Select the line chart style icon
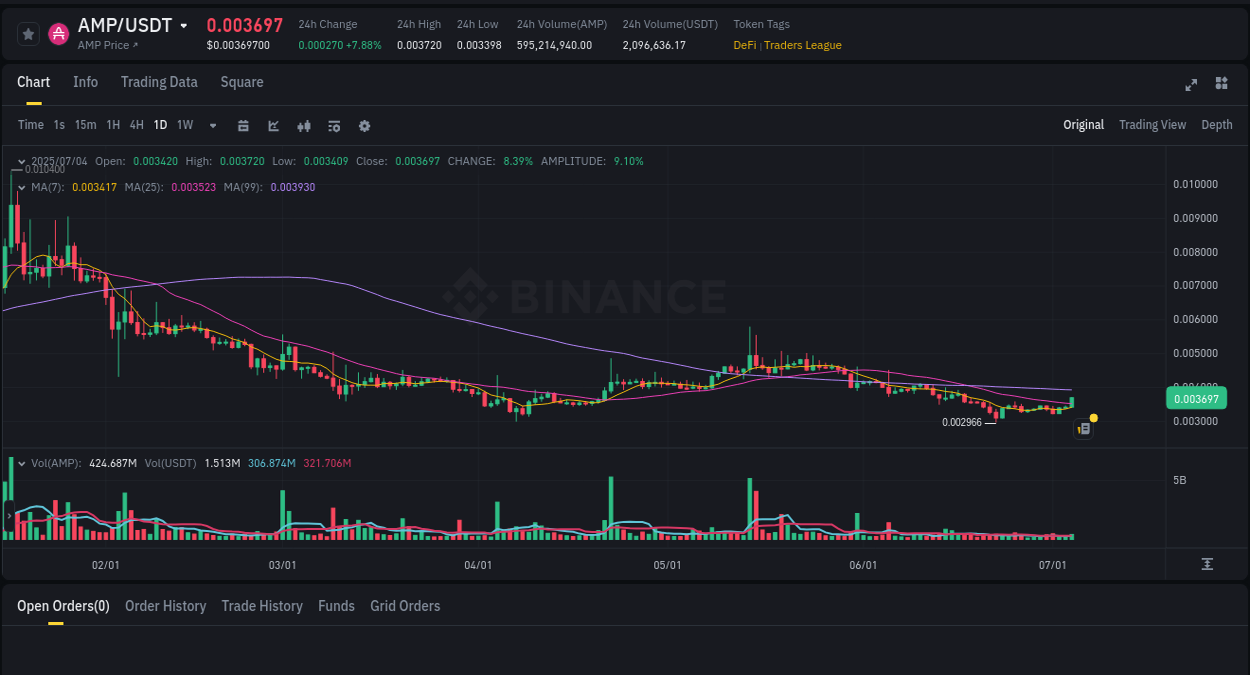1250x675 pixels. [272, 125]
